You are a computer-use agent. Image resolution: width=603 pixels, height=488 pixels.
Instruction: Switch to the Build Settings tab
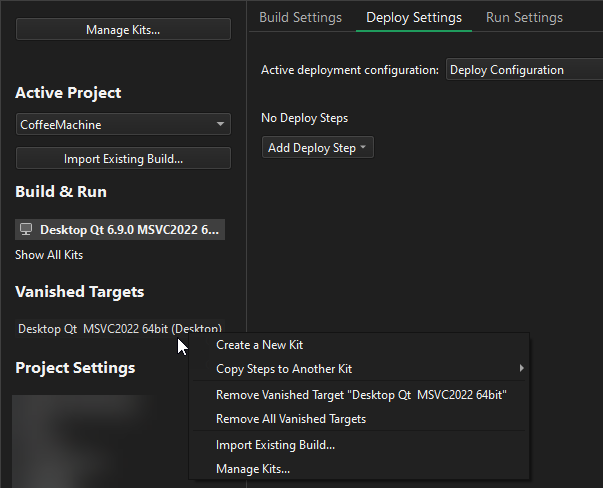(x=300, y=17)
